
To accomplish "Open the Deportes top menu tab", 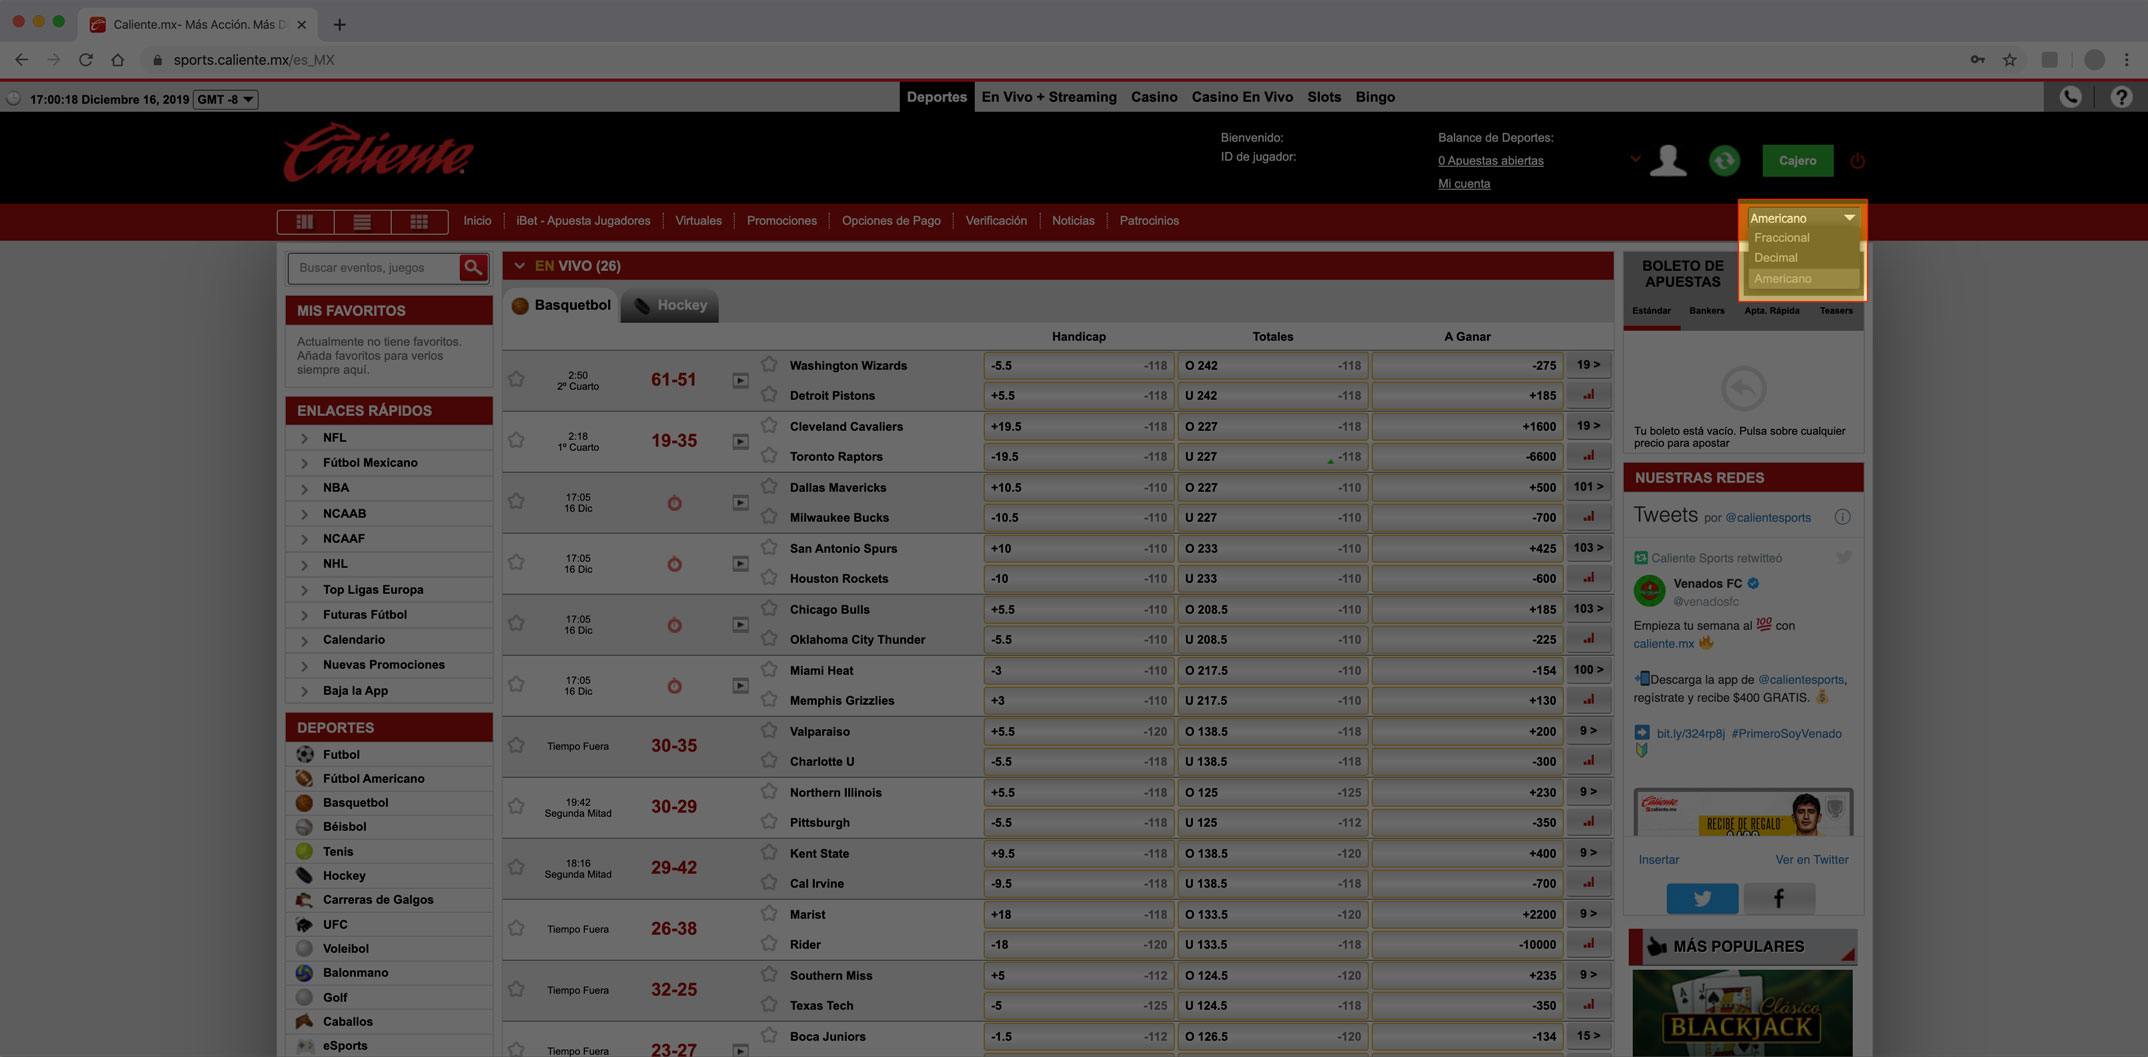I will [x=936, y=97].
